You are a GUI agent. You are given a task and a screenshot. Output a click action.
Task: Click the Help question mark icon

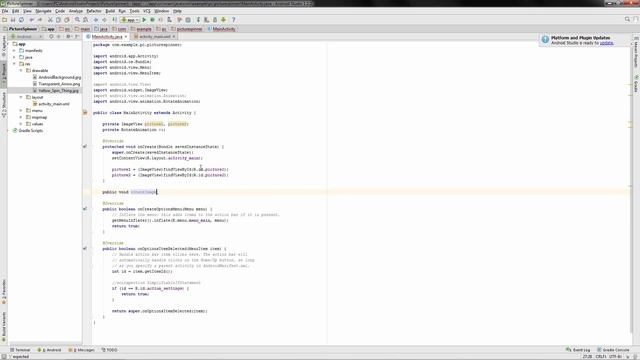tap(233, 20)
